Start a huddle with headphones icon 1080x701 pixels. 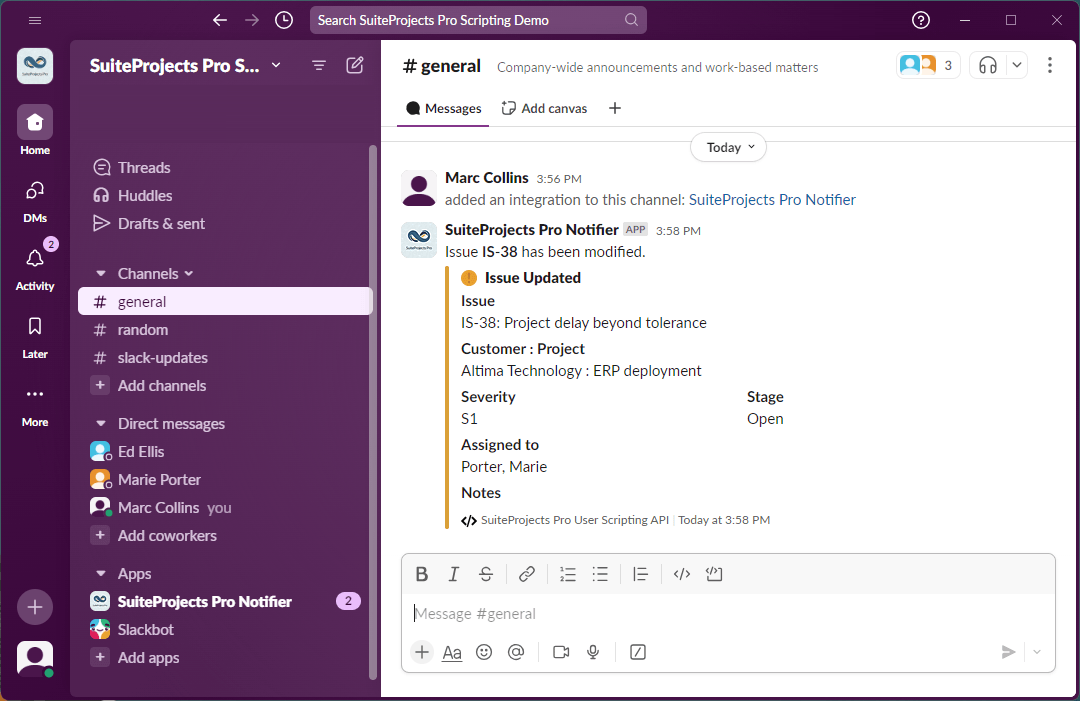pos(988,65)
